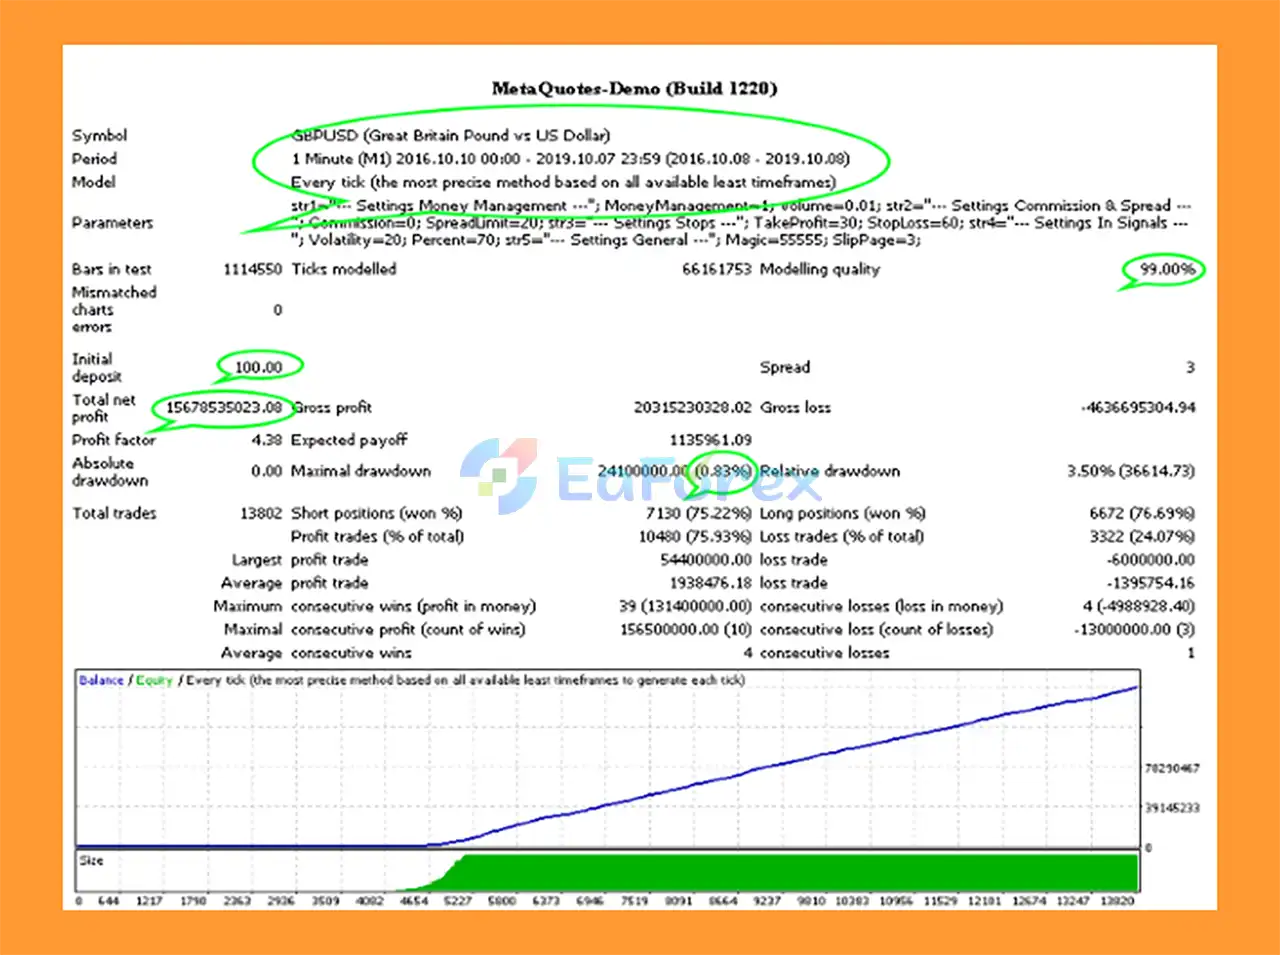The width and height of the screenshot is (1280, 955).
Task: Click the Expected payoff value 1135961.09
Action: [x=710, y=440]
